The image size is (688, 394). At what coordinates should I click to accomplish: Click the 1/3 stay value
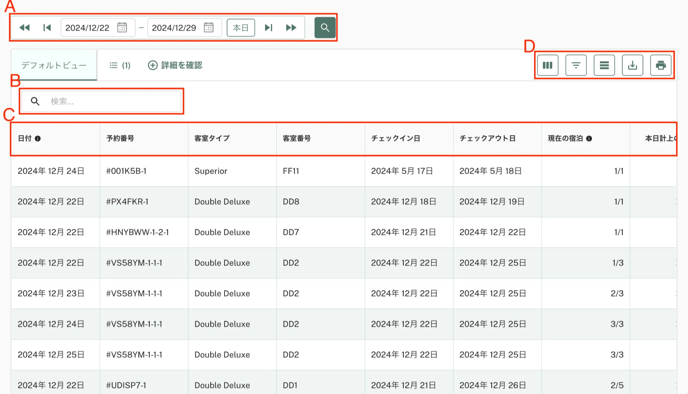click(x=618, y=263)
